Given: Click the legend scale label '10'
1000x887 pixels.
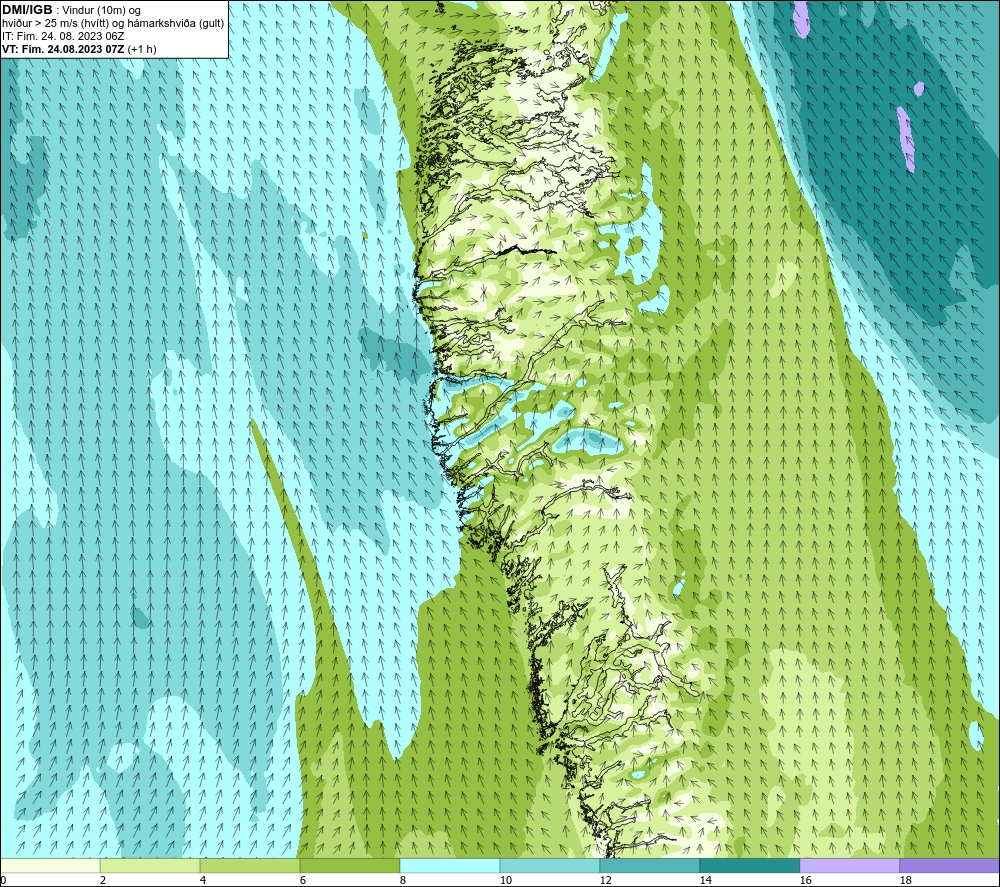Looking at the screenshot, I should point(506,881).
